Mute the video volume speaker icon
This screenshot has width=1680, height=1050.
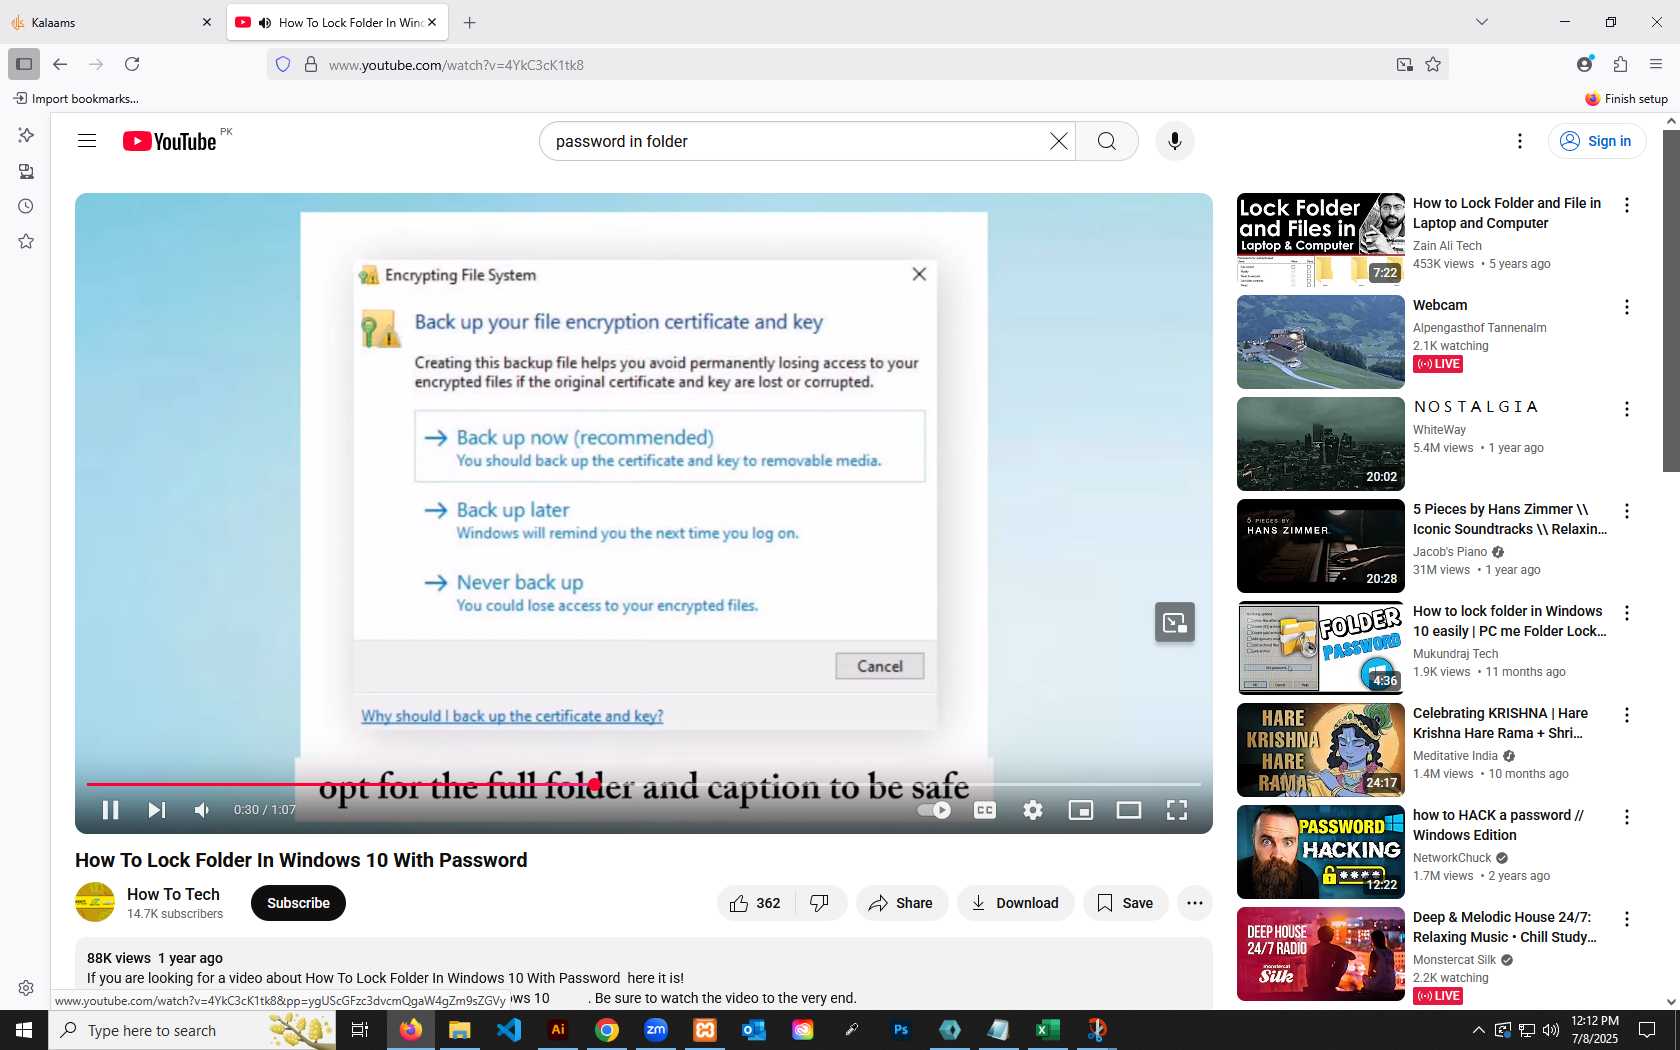203,810
